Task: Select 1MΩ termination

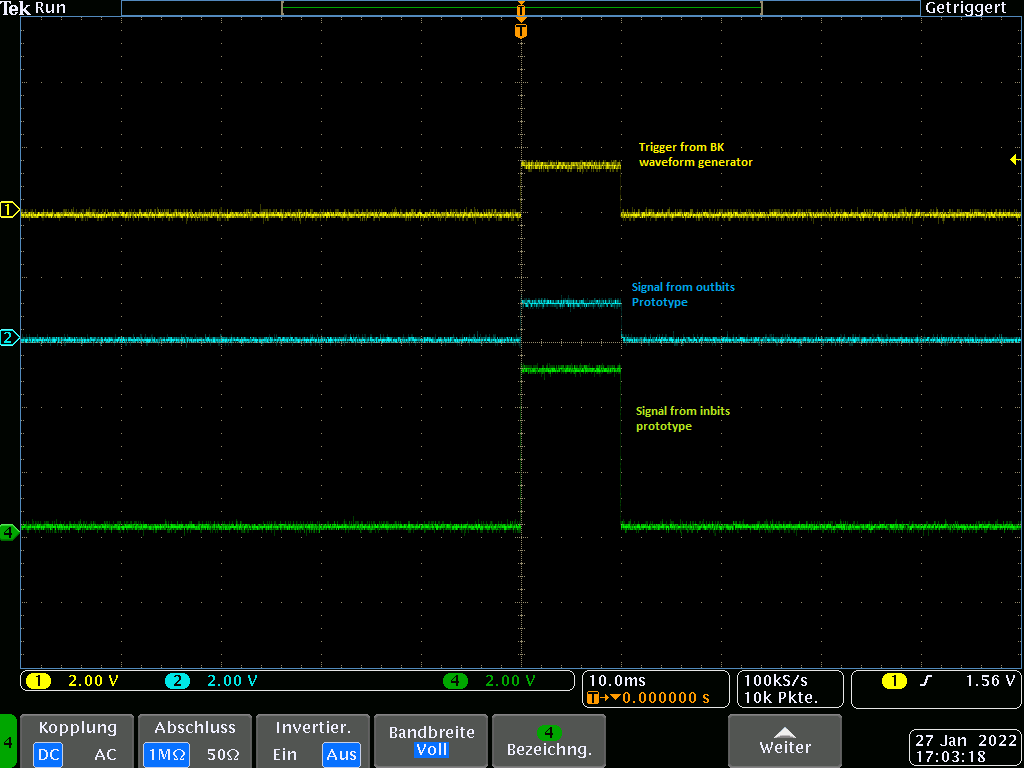Action: (164, 755)
